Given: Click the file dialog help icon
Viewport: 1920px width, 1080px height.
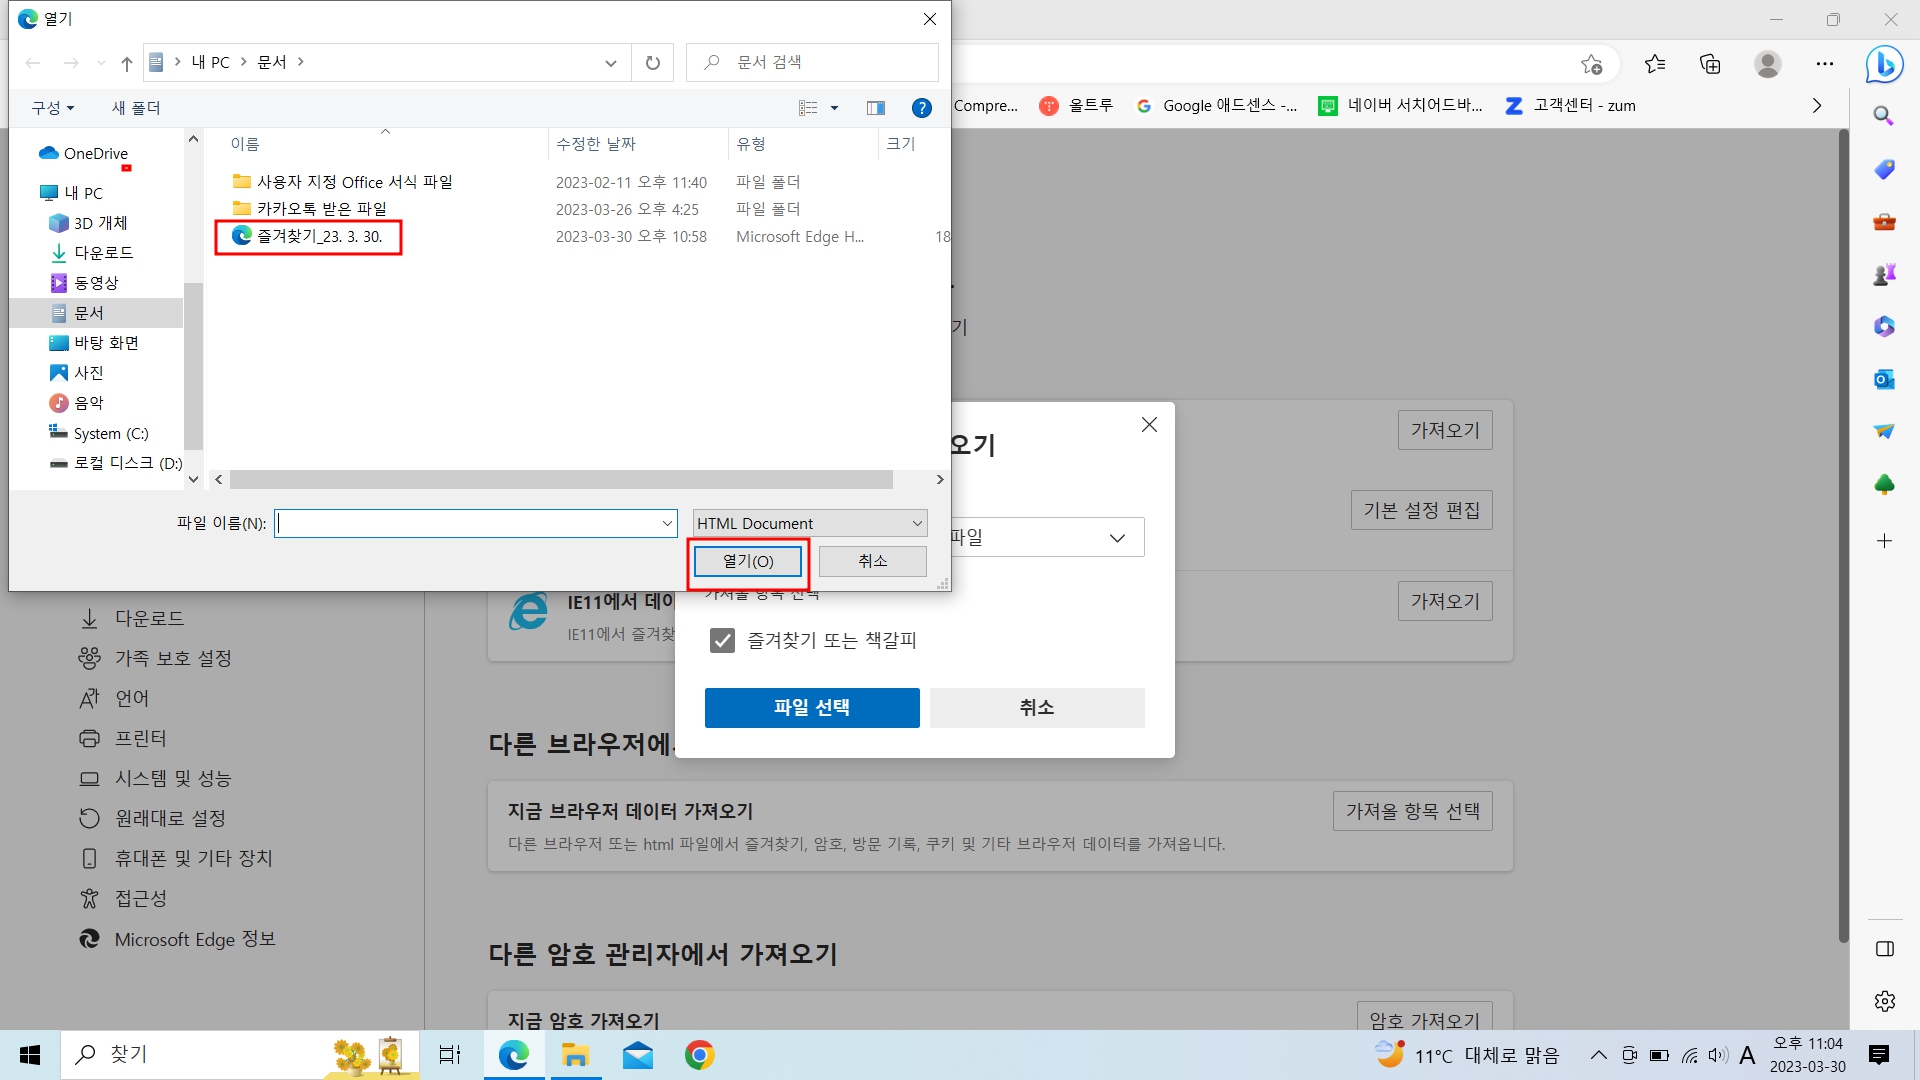Looking at the screenshot, I should pos(922,108).
